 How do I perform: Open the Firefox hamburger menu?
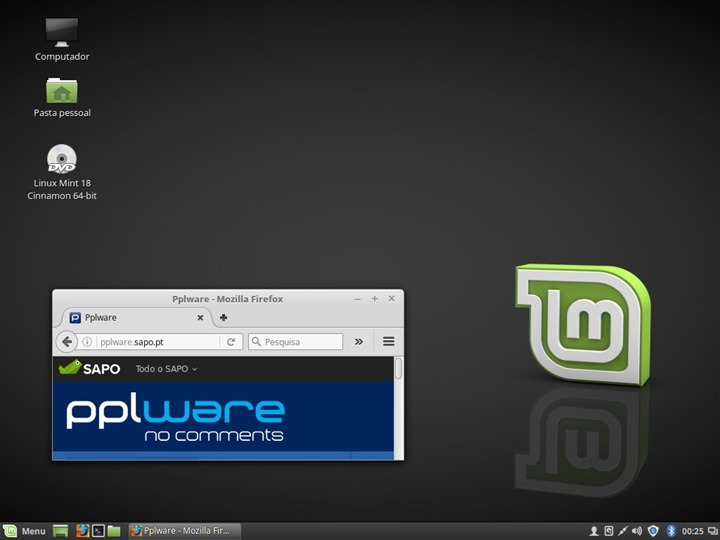pos(388,342)
